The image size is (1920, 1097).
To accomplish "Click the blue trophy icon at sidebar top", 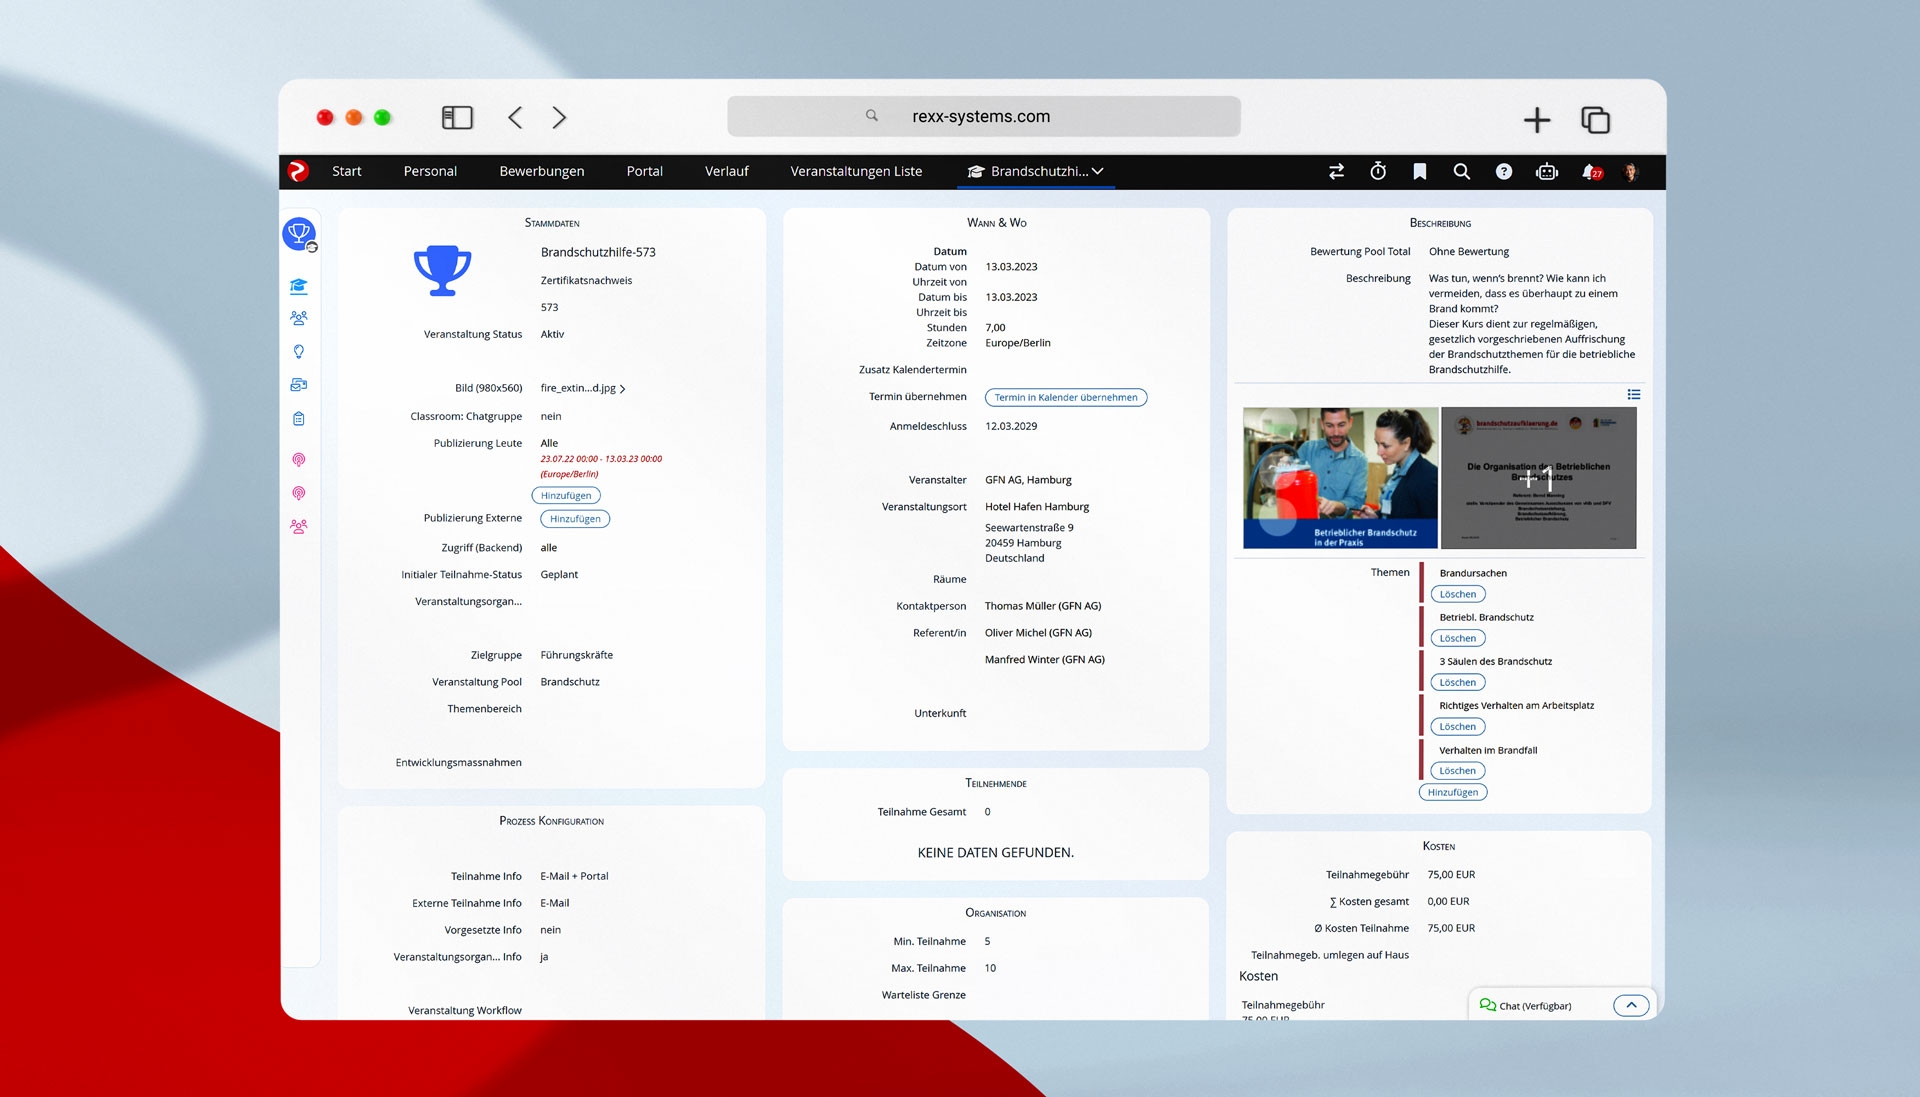I will pyautogui.click(x=299, y=234).
